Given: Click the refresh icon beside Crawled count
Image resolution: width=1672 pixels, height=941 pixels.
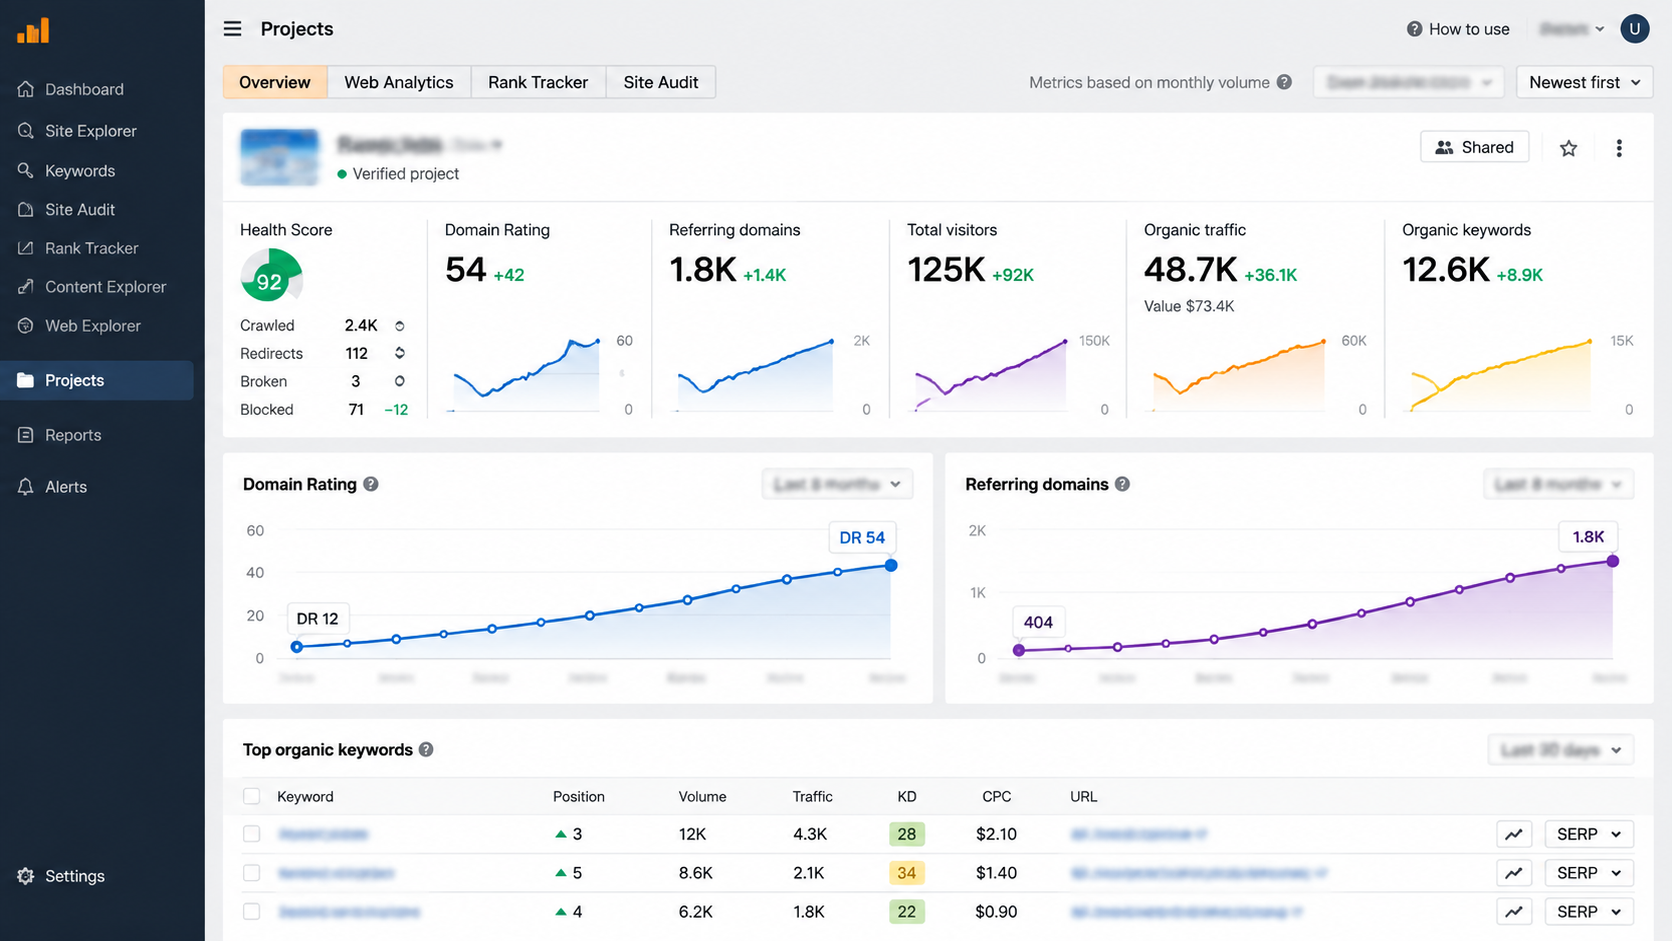Looking at the screenshot, I should (399, 326).
